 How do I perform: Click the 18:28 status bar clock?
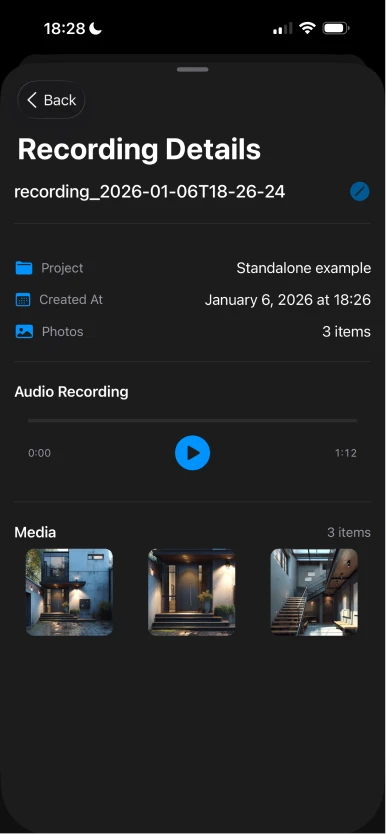coord(64,29)
